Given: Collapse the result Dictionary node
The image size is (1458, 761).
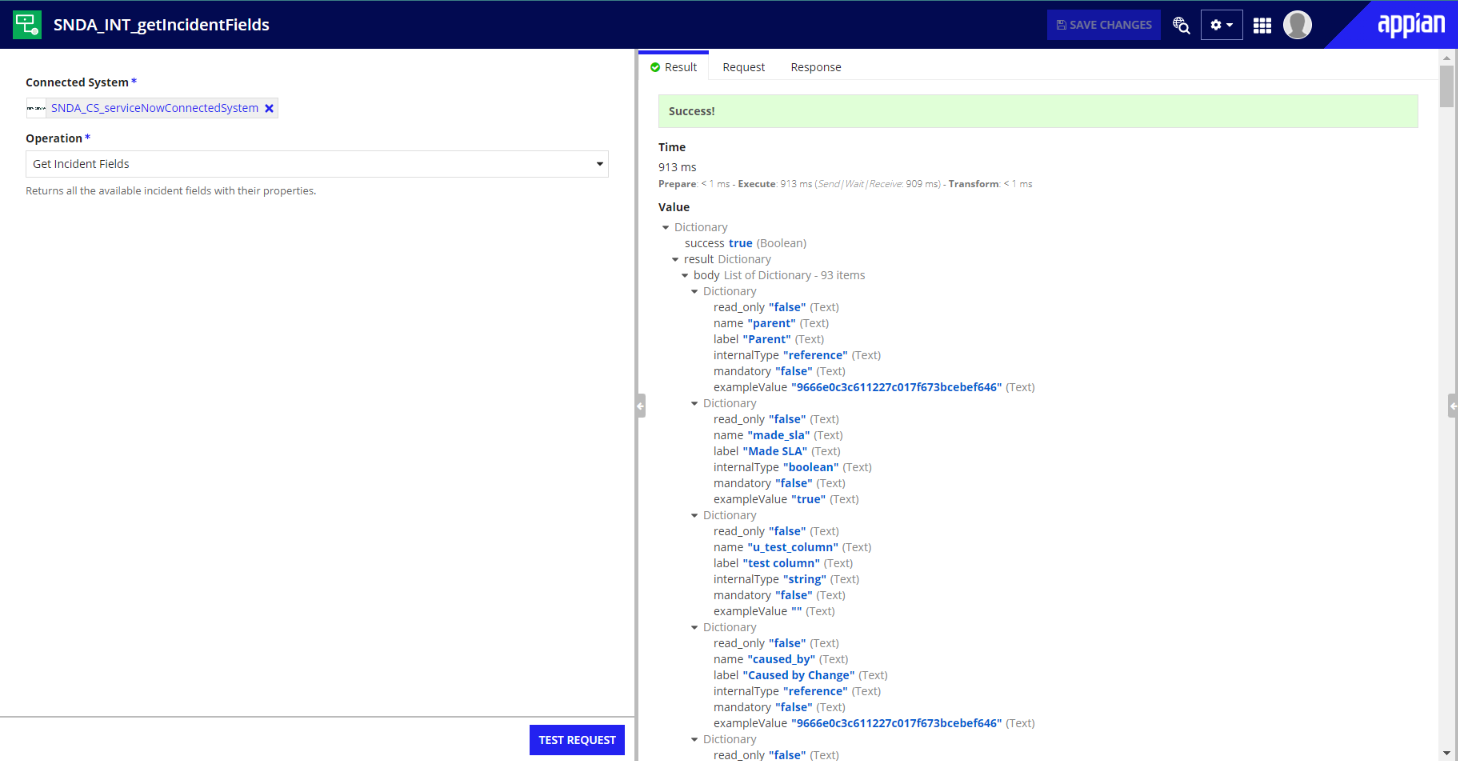Looking at the screenshot, I should coord(676,260).
